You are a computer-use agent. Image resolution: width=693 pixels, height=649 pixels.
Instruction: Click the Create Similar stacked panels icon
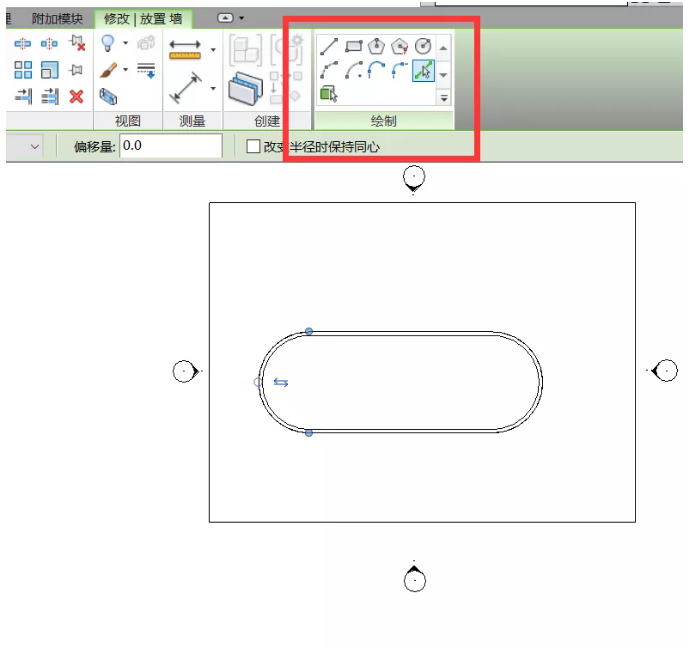[x=246, y=88]
